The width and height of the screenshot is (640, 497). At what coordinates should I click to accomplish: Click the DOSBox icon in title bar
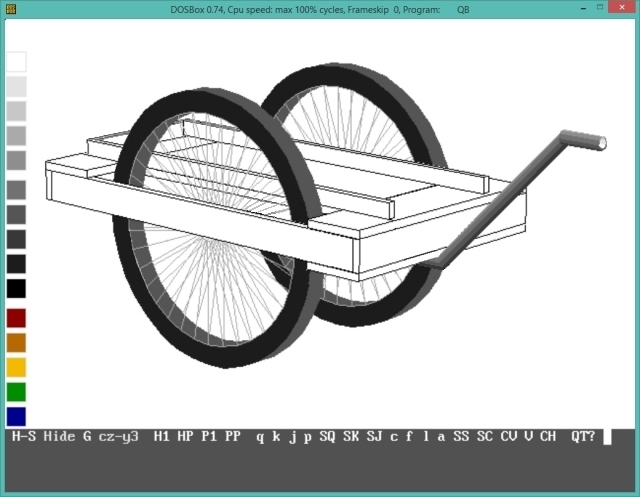[10, 9]
